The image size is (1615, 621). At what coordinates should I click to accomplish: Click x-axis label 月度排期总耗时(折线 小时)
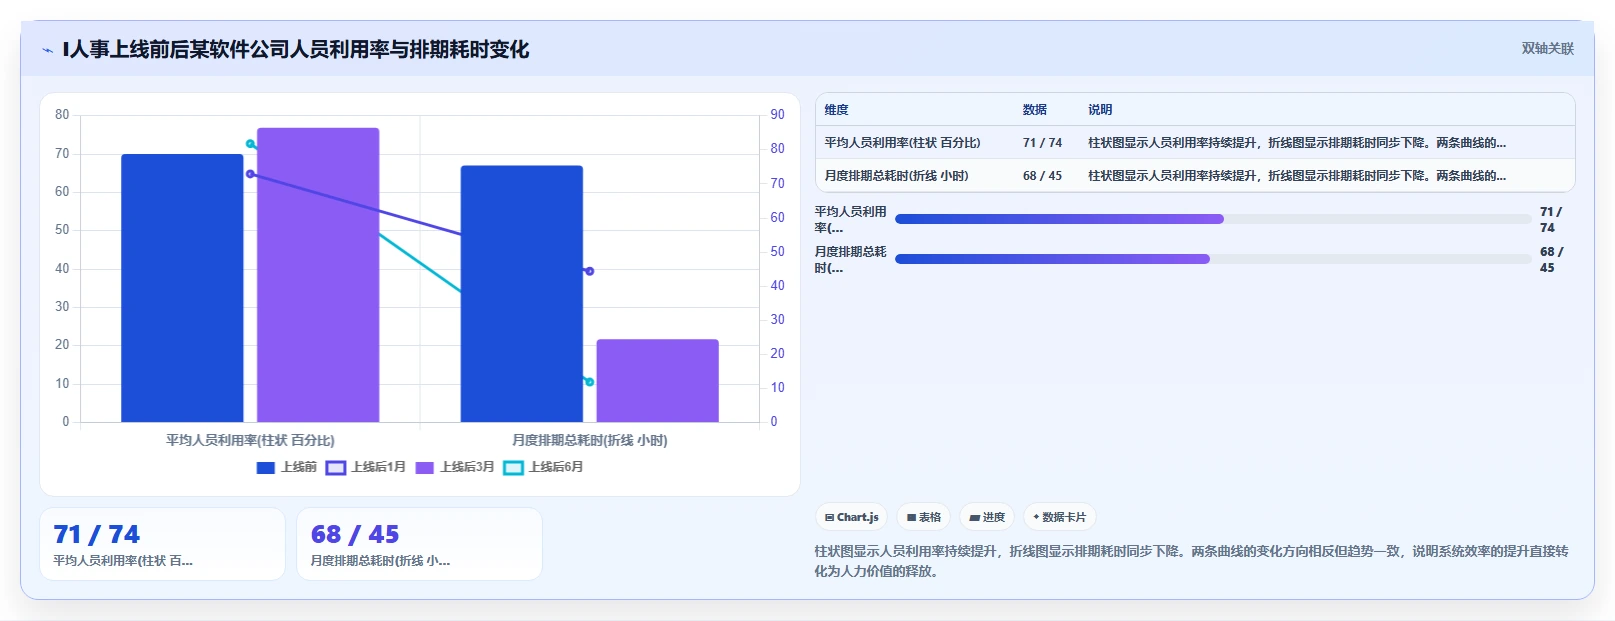tap(590, 440)
